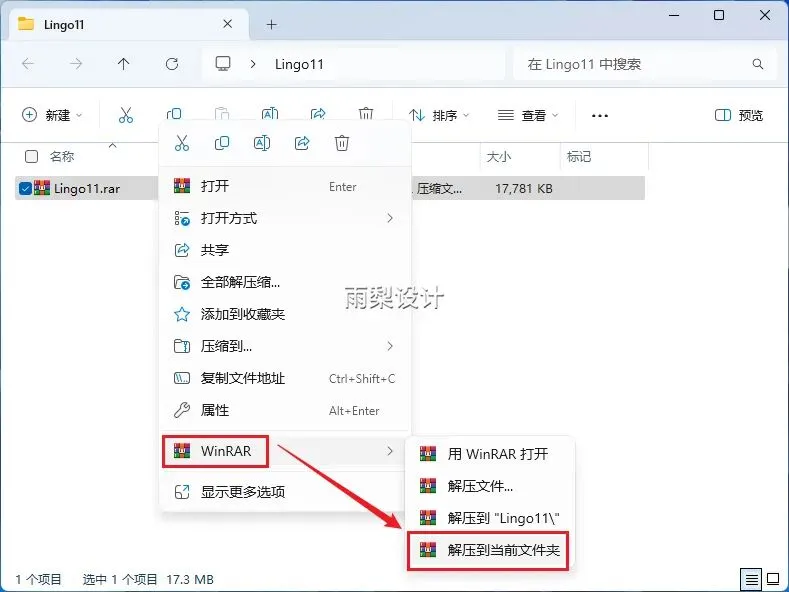Click the Lingo11 breadcrumb in the address bar
The height and width of the screenshot is (592, 789).
click(299, 64)
